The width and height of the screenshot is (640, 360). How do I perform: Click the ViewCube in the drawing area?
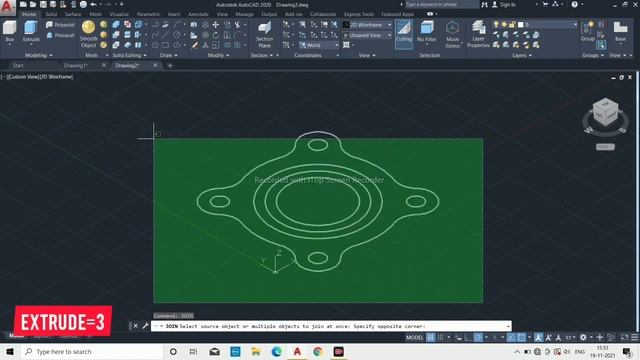pos(605,111)
